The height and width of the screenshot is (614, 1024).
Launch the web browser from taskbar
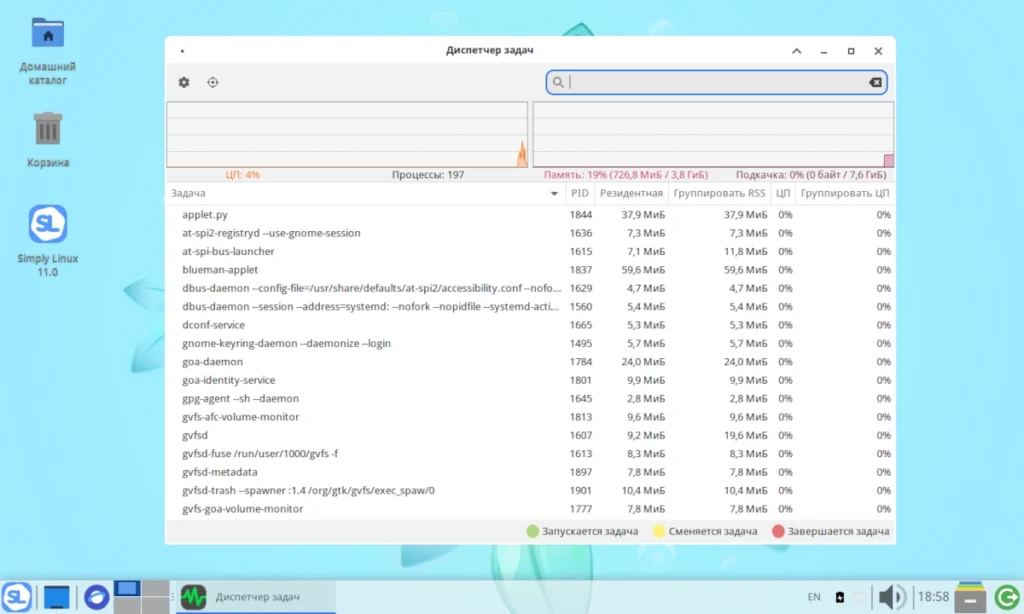(97, 597)
